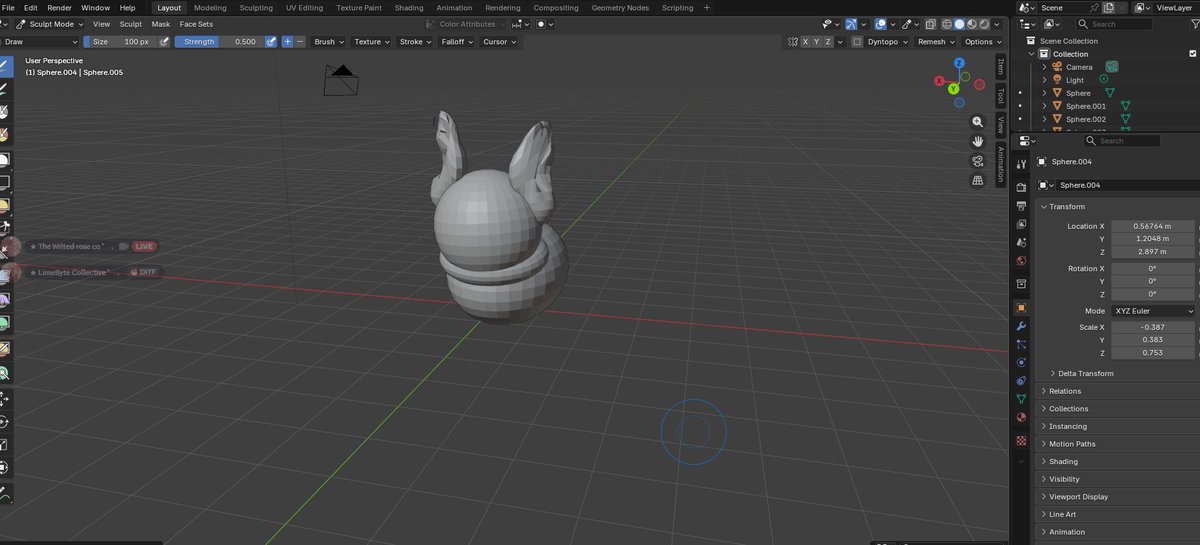The width and height of the screenshot is (1200, 545).
Task: Click the move view hand gizmo
Action: 978,141
